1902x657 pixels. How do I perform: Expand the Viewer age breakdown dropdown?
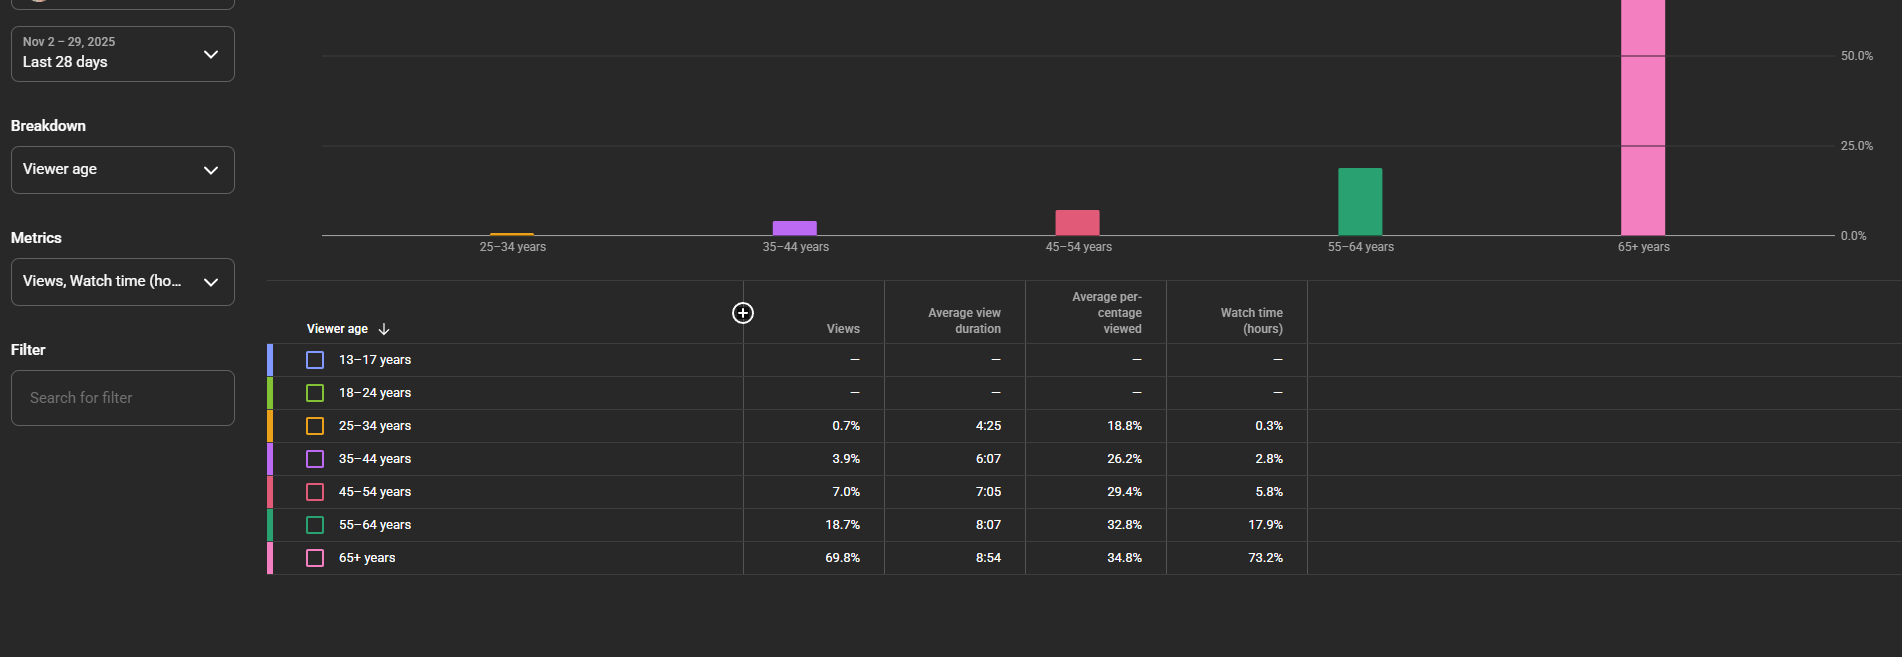pos(122,170)
